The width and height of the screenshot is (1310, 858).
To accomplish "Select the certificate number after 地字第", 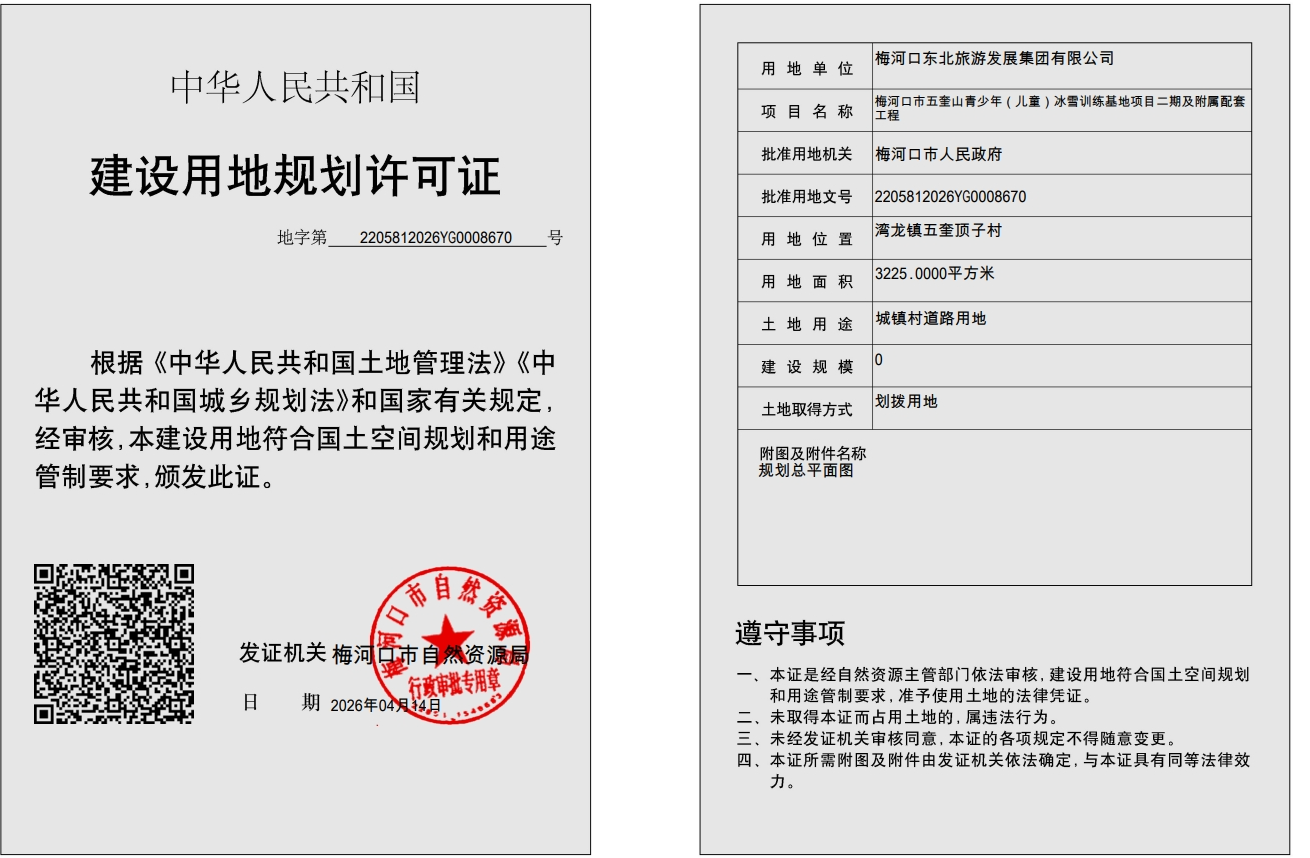I will (436, 238).
